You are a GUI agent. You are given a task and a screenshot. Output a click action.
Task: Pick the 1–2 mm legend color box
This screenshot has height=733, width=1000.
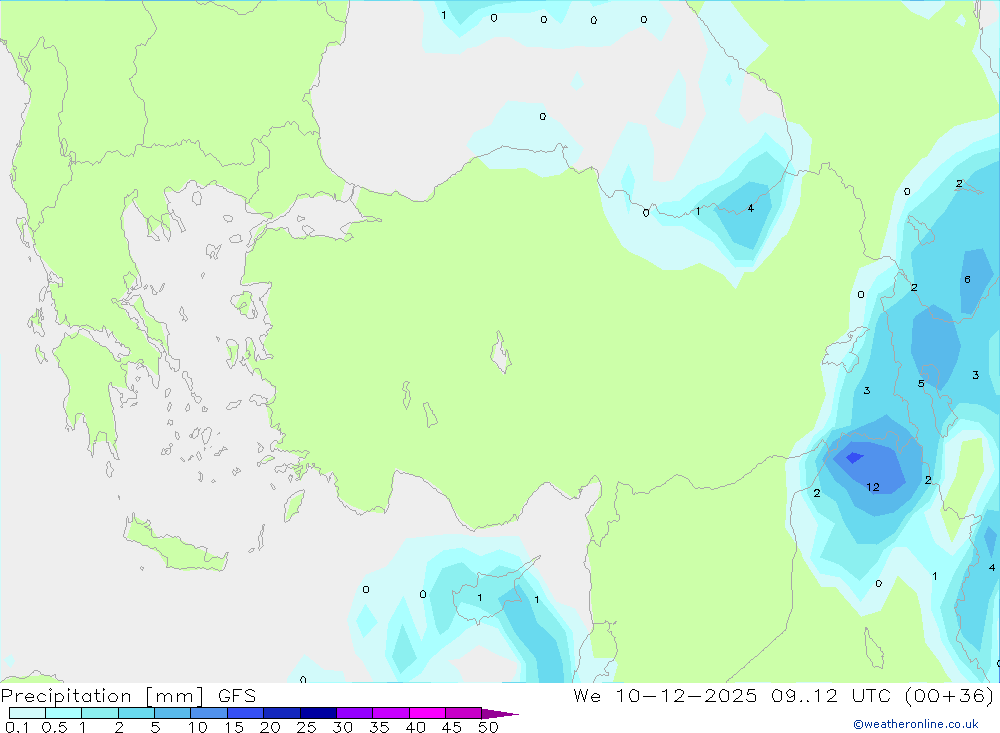coord(99,713)
